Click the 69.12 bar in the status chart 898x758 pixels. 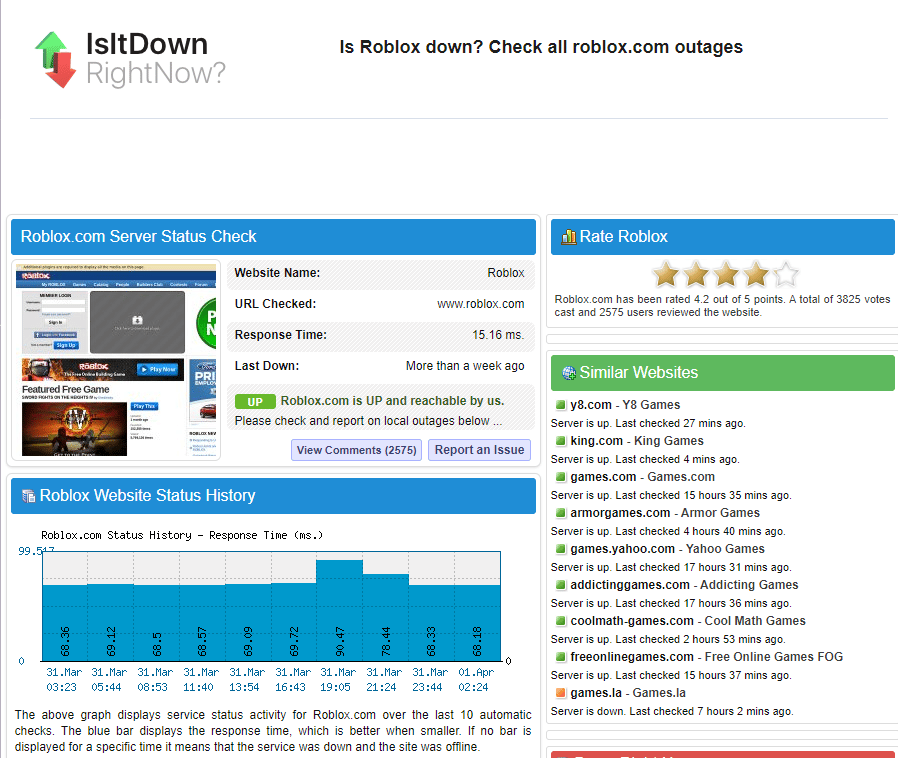tap(111, 622)
